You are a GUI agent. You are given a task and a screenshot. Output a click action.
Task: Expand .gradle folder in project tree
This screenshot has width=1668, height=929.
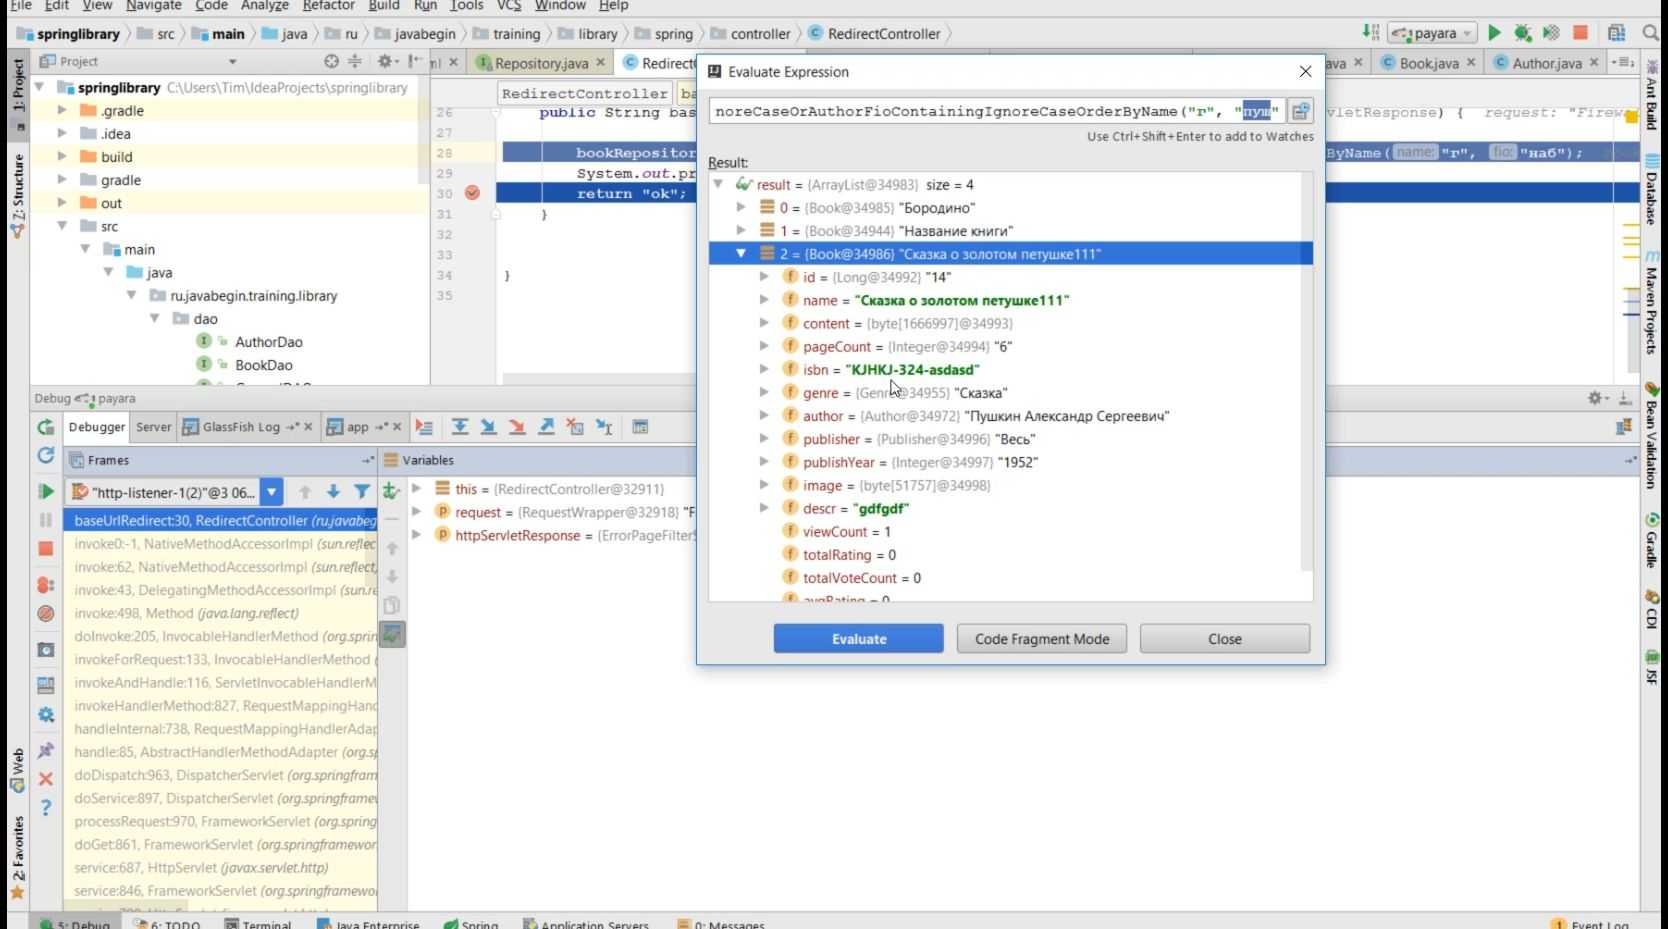click(x=62, y=110)
